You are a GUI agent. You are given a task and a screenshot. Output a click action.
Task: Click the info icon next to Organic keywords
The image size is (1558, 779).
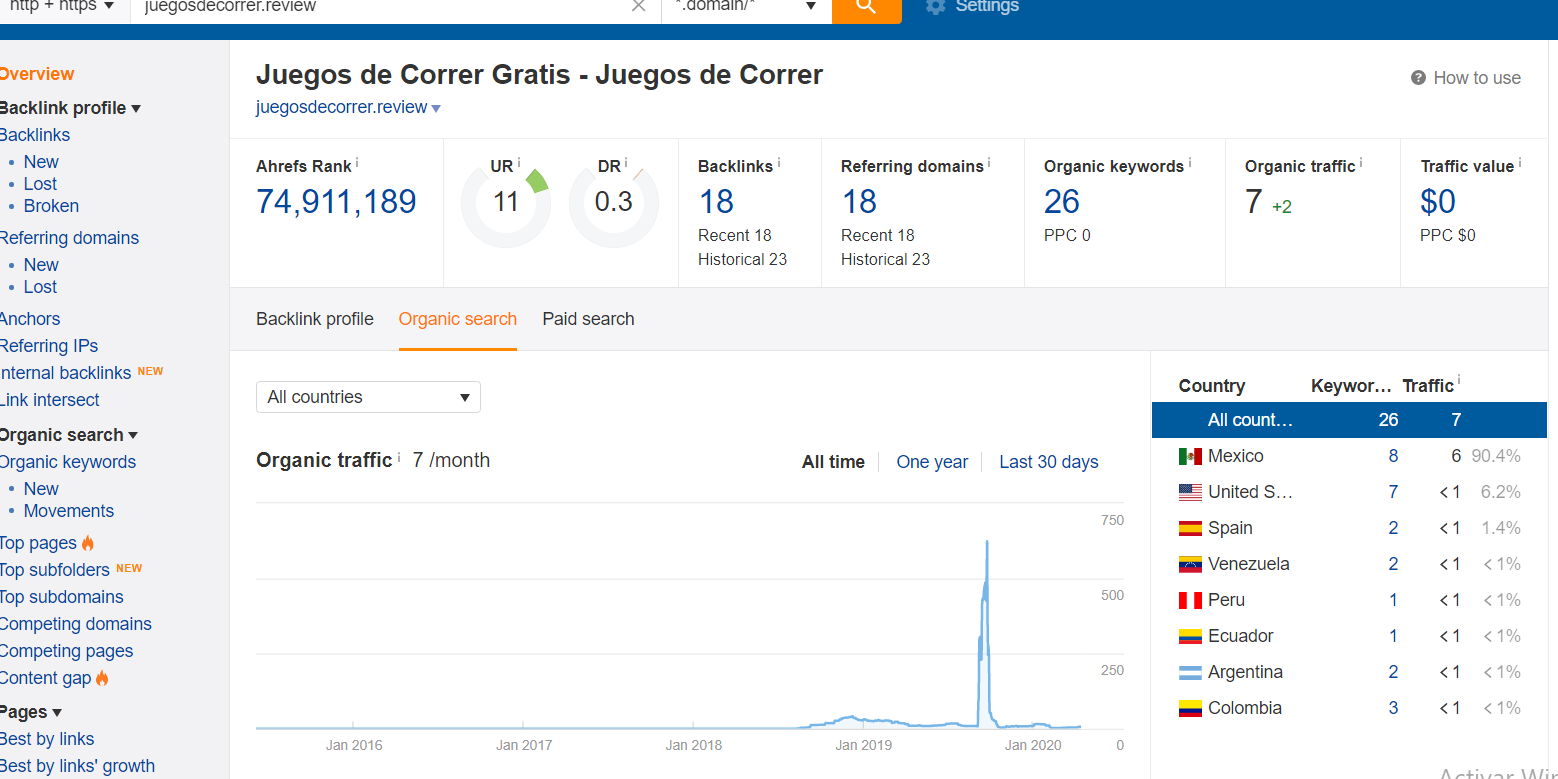tap(1190, 164)
